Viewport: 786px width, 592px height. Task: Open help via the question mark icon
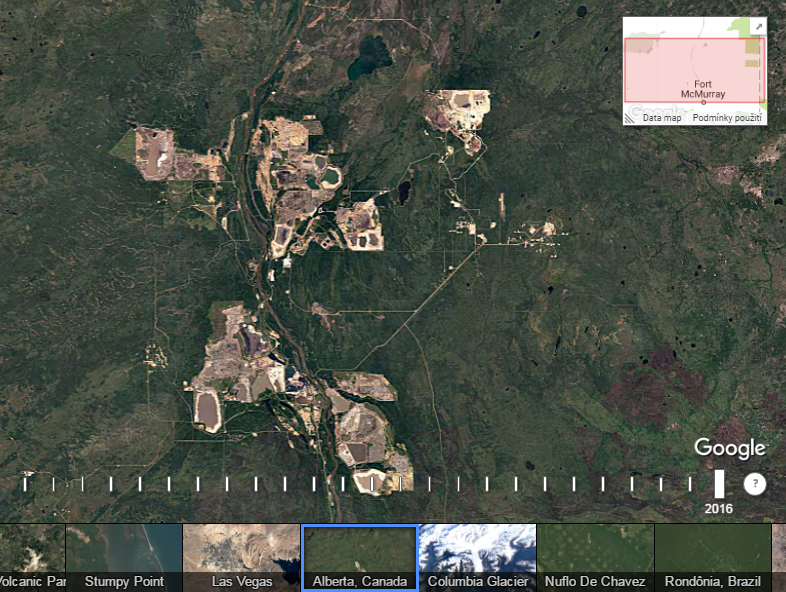(754, 484)
